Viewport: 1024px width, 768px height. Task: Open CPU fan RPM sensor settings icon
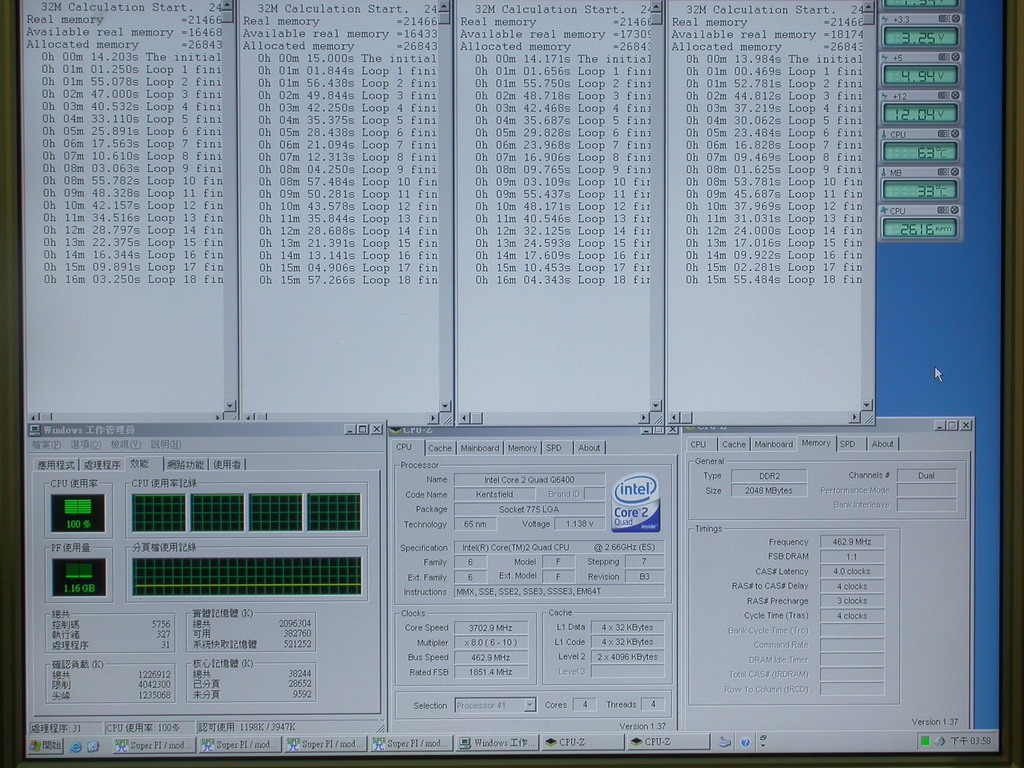(x=944, y=211)
